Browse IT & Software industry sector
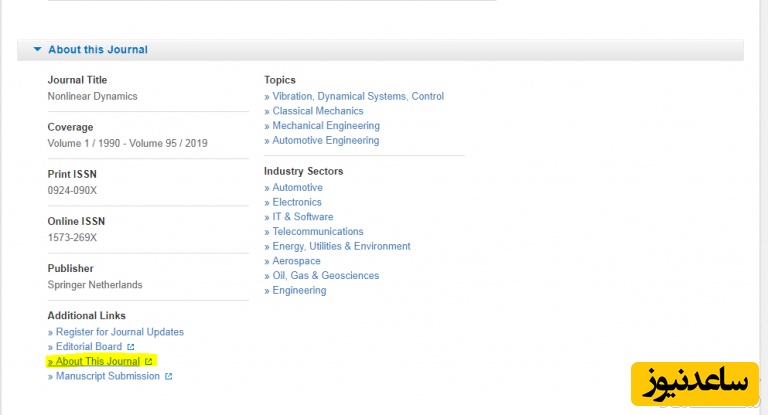The height and width of the screenshot is (415, 768). point(302,217)
